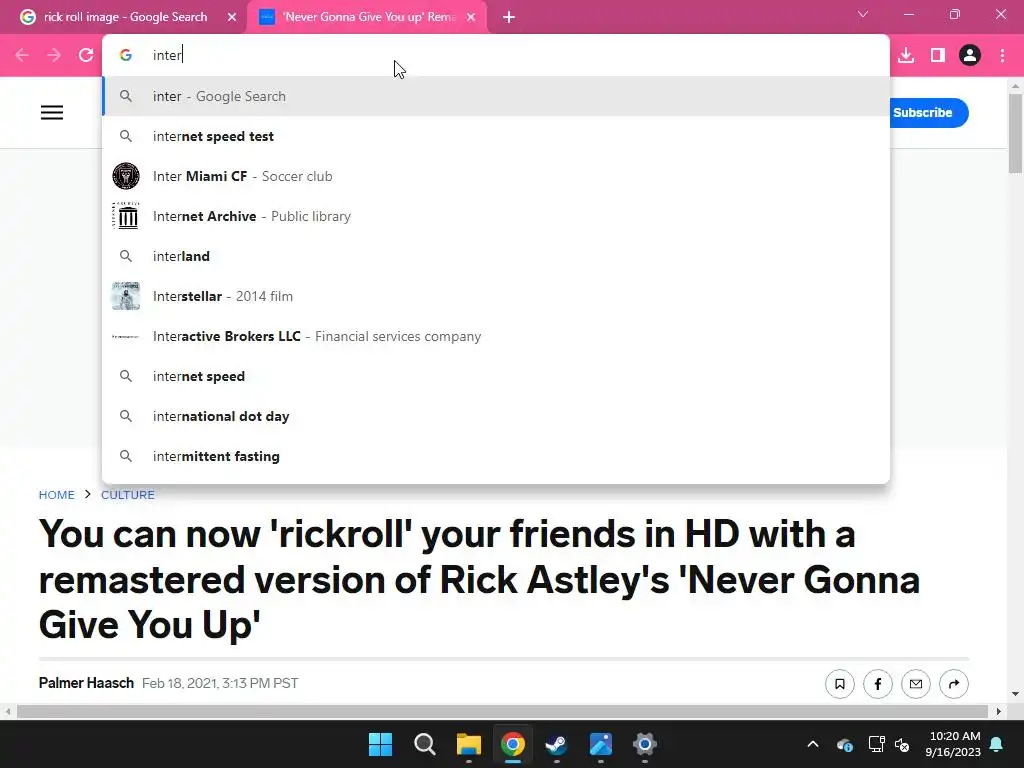The image size is (1024, 768).
Task: Open the Chrome profile avatar
Action: coord(970,56)
